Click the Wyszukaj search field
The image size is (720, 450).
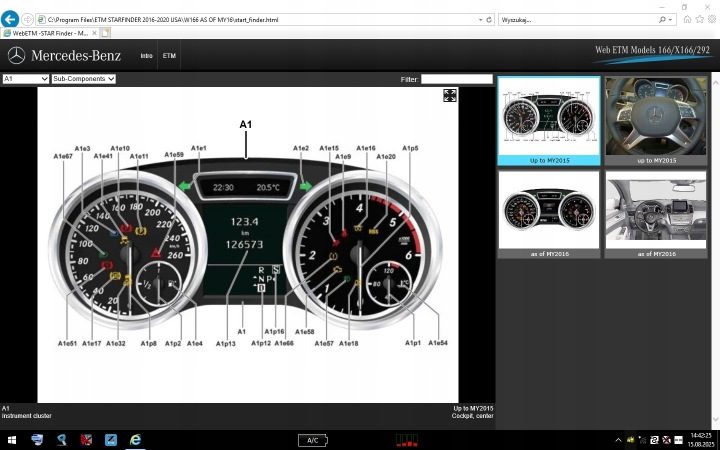click(579, 20)
